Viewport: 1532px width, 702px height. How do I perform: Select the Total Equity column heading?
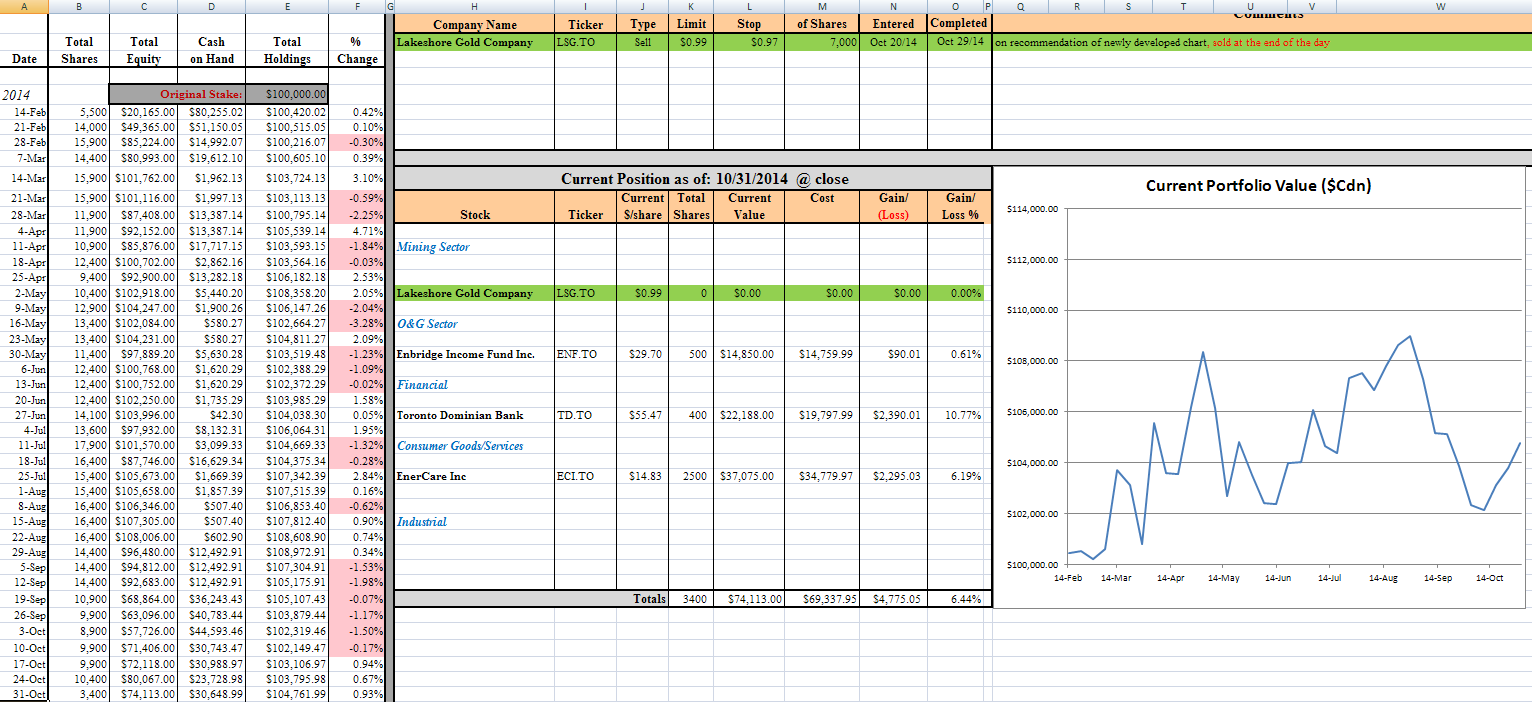tap(144, 50)
